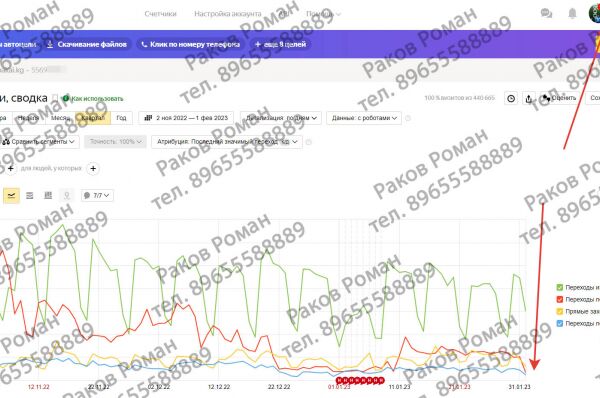Toggle the green legend checkbox Переходы и…
Screen dimensions: 600x398
(x=560, y=287)
